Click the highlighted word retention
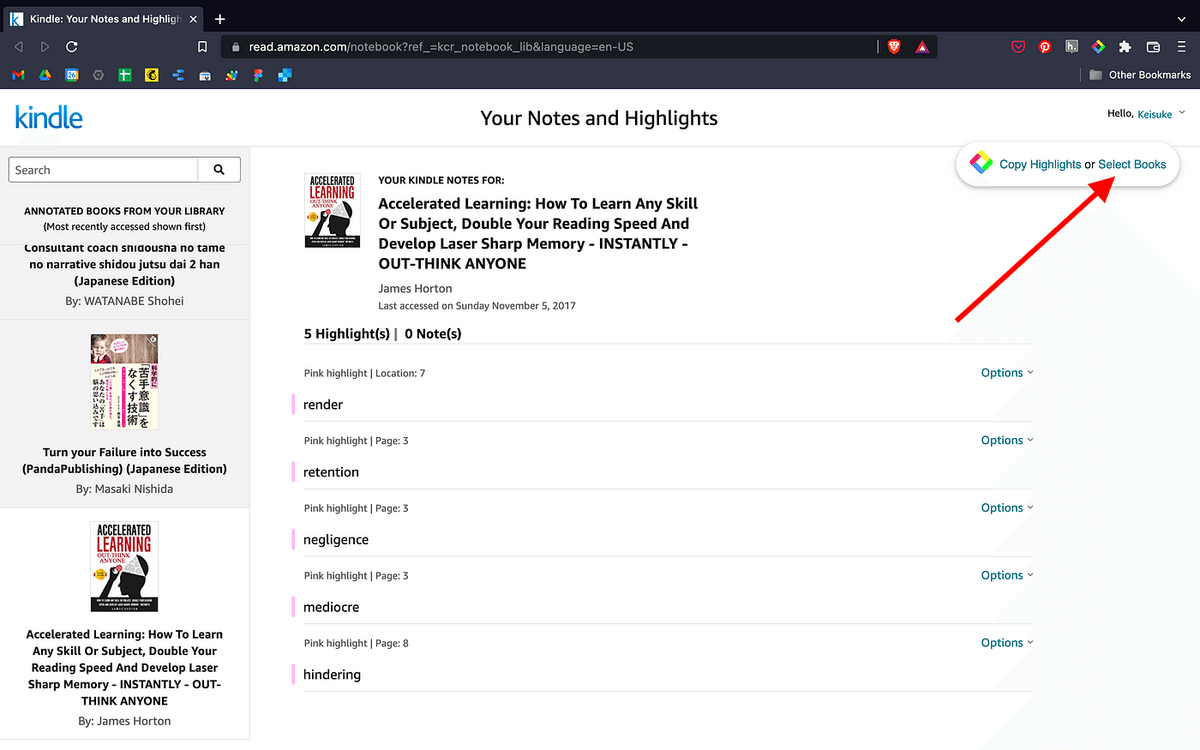The width and height of the screenshot is (1200, 750). pos(331,472)
